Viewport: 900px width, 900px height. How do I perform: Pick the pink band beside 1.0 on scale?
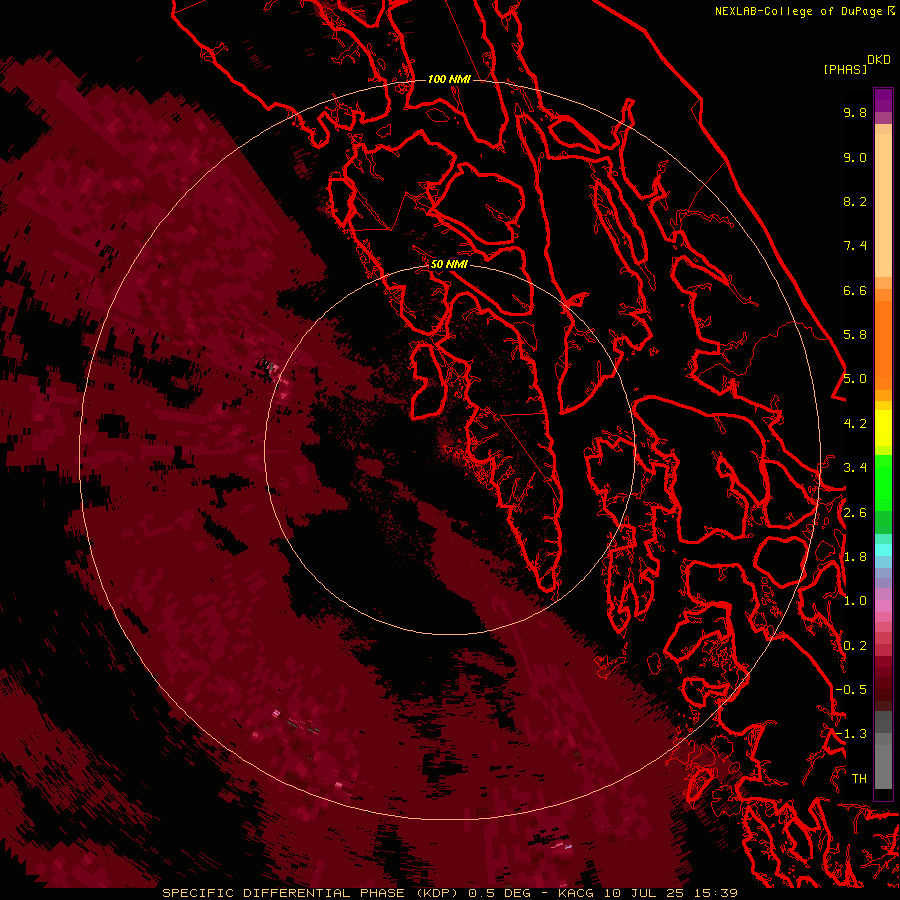pos(883,605)
